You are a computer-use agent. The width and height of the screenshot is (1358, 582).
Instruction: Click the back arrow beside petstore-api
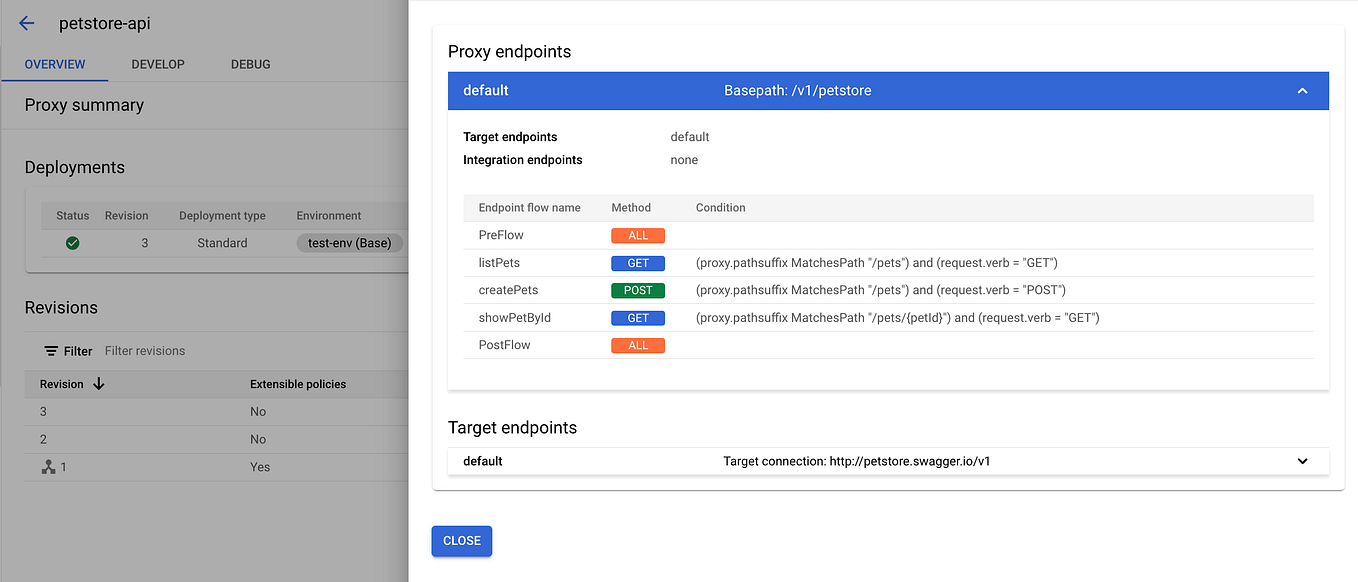pos(25,23)
